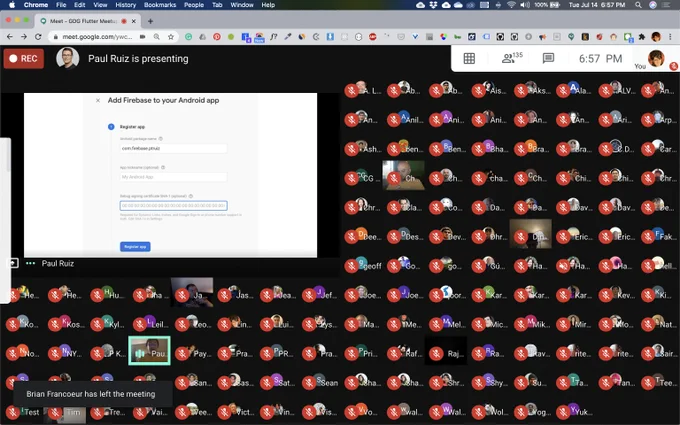Click the Android package name field

click(173, 148)
